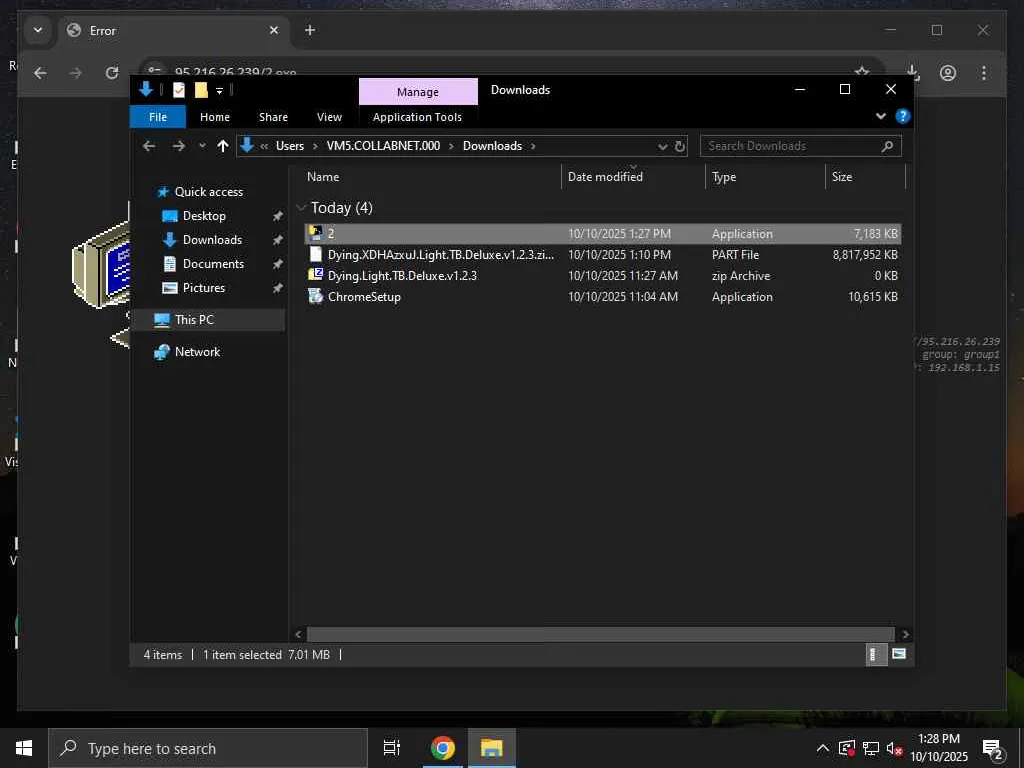Switch to the Home ribbon tab
The width and height of the screenshot is (1024, 768).
click(x=215, y=117)
